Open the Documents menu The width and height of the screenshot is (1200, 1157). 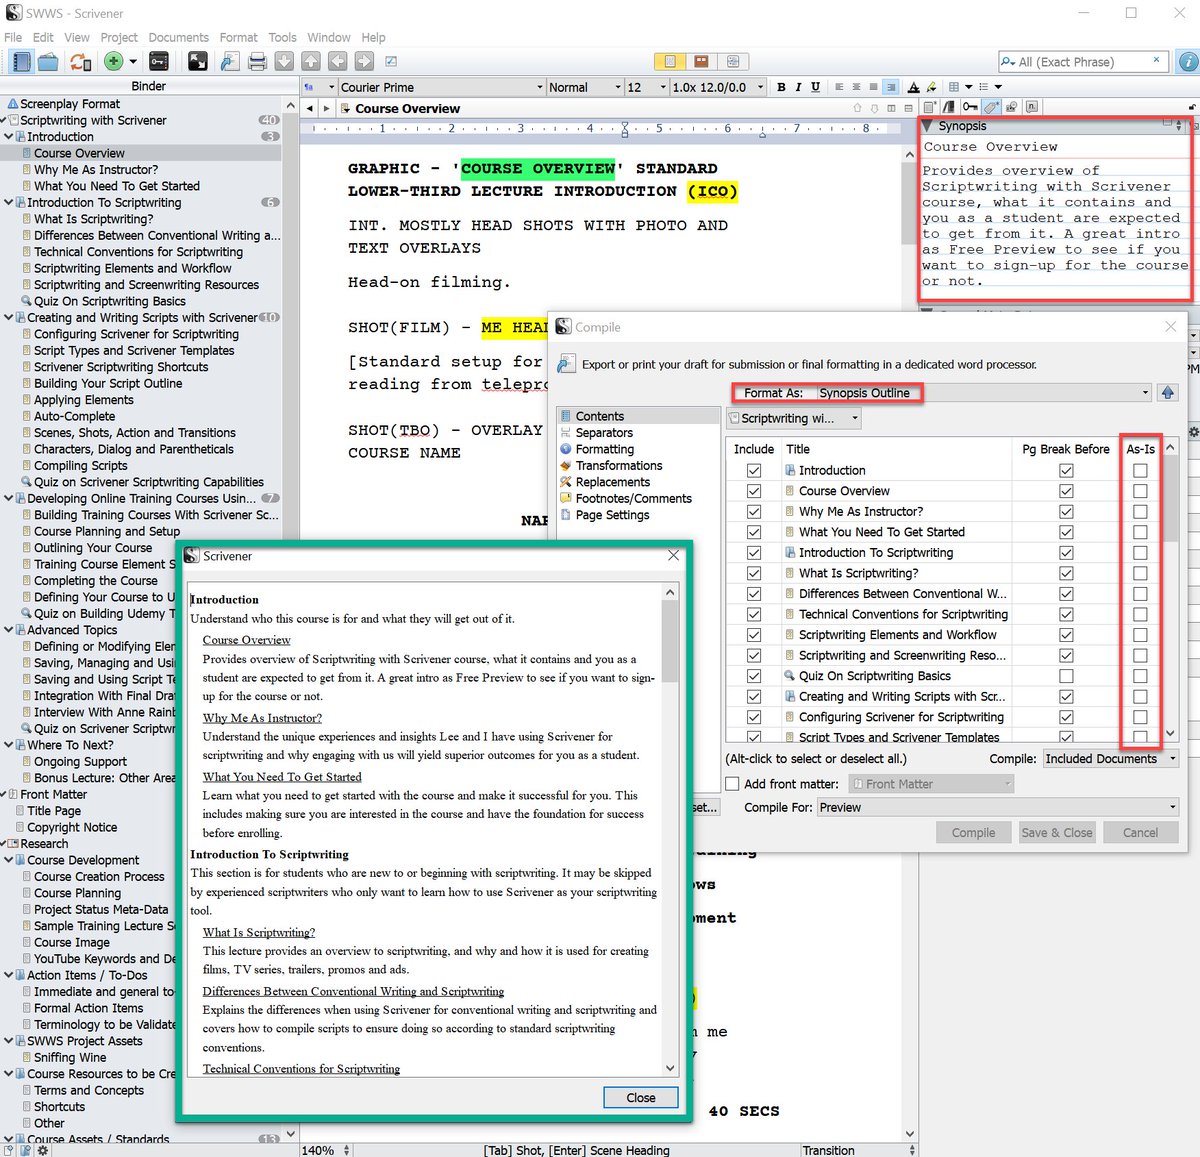click(179, 37)
